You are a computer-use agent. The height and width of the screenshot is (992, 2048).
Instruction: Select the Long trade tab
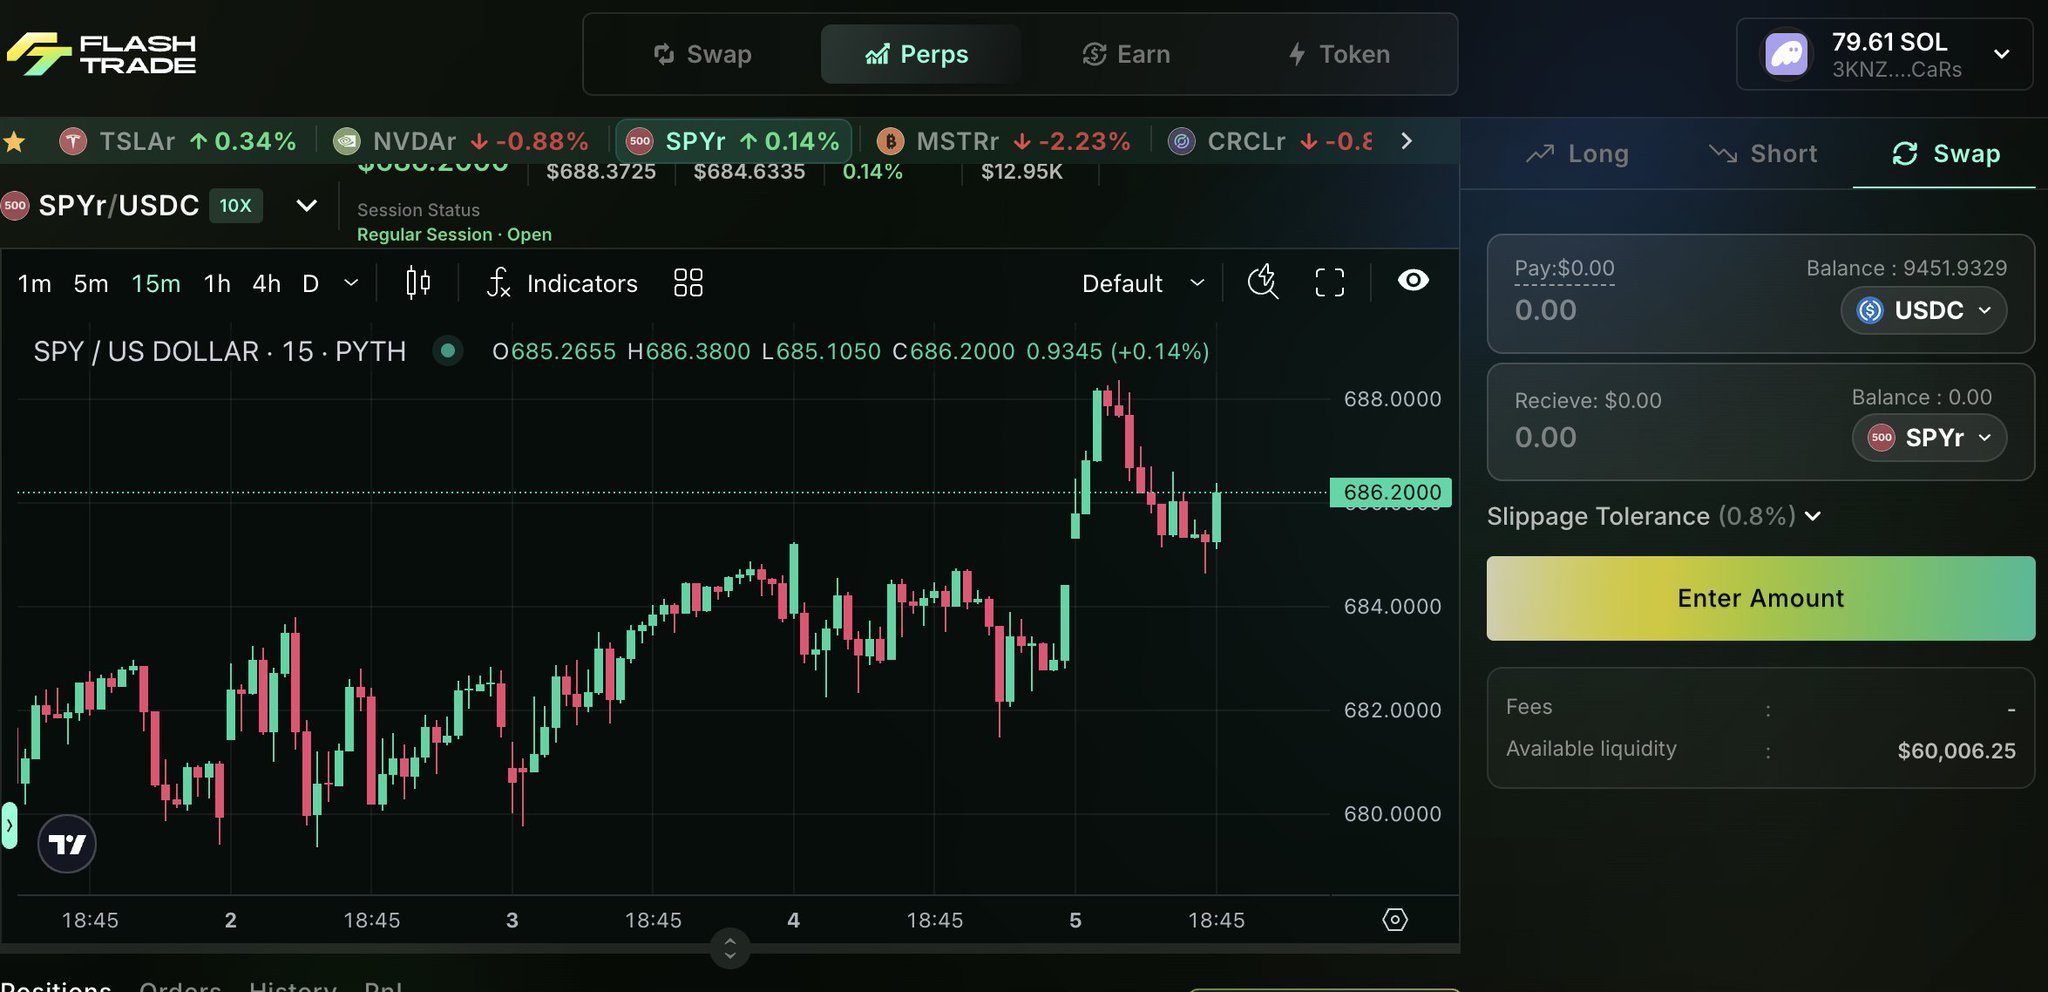pyautogui.click(x=1578, y=154)
